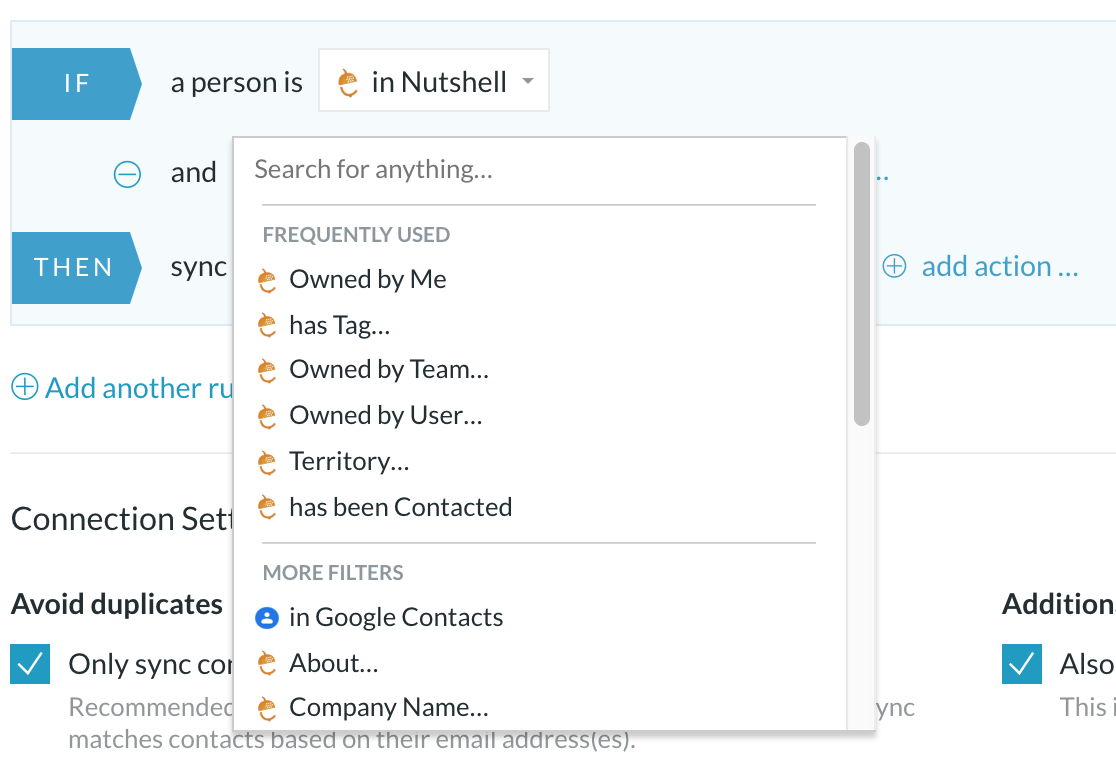This screenshot has height=764, width=1116.
Task: Click acorn icon beside Territory…
Action: [x=267, y=463]
